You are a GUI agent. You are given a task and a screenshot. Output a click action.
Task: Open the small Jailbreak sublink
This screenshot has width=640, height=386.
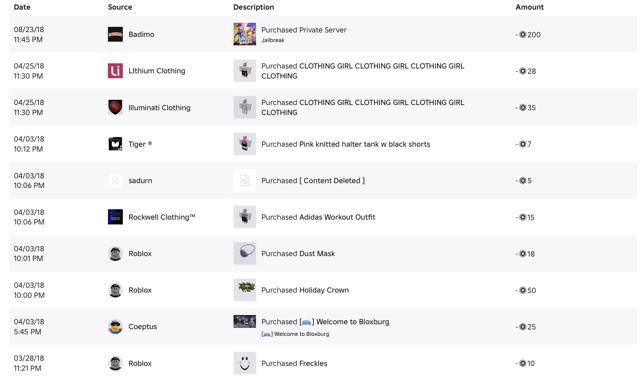[x=273, y=40]
